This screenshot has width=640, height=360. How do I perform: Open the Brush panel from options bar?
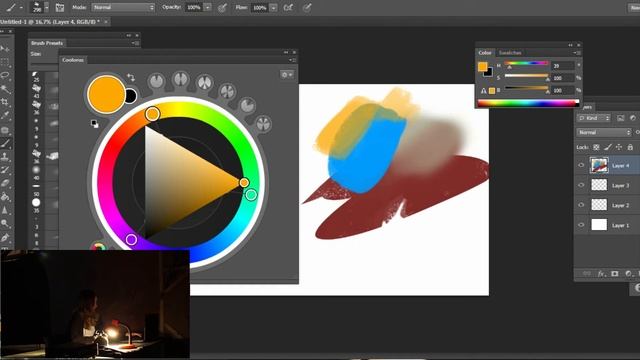coord(60,7)
